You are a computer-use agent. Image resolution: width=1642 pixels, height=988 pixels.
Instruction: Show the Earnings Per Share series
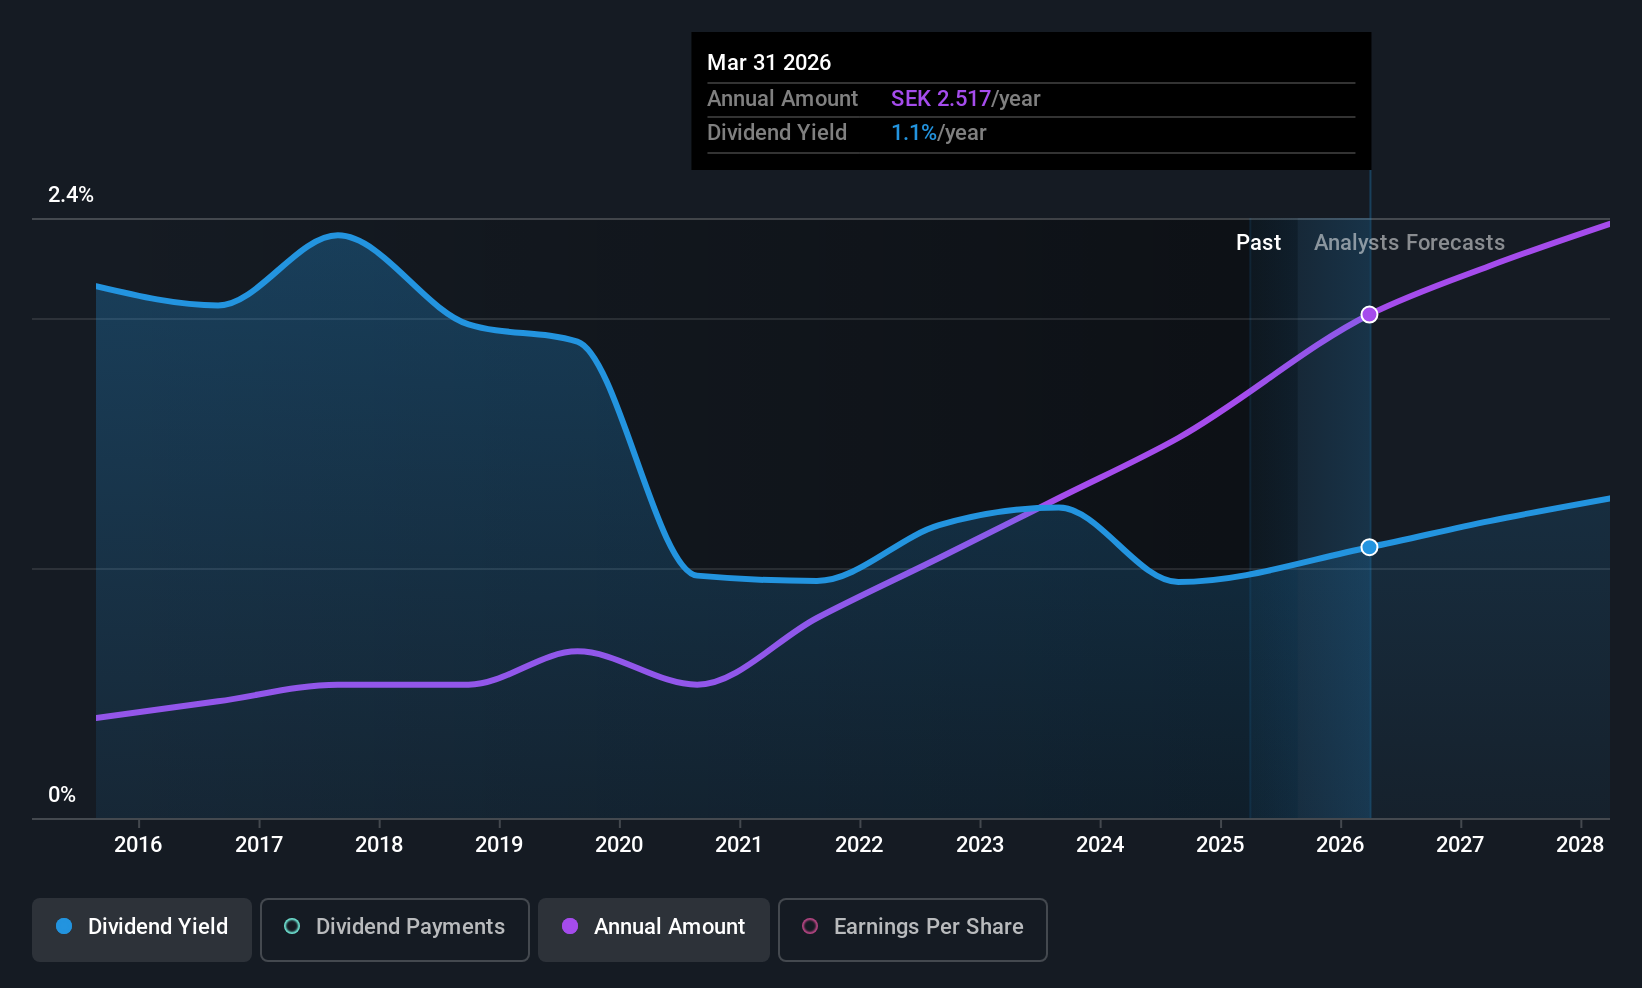pos(912,929)
